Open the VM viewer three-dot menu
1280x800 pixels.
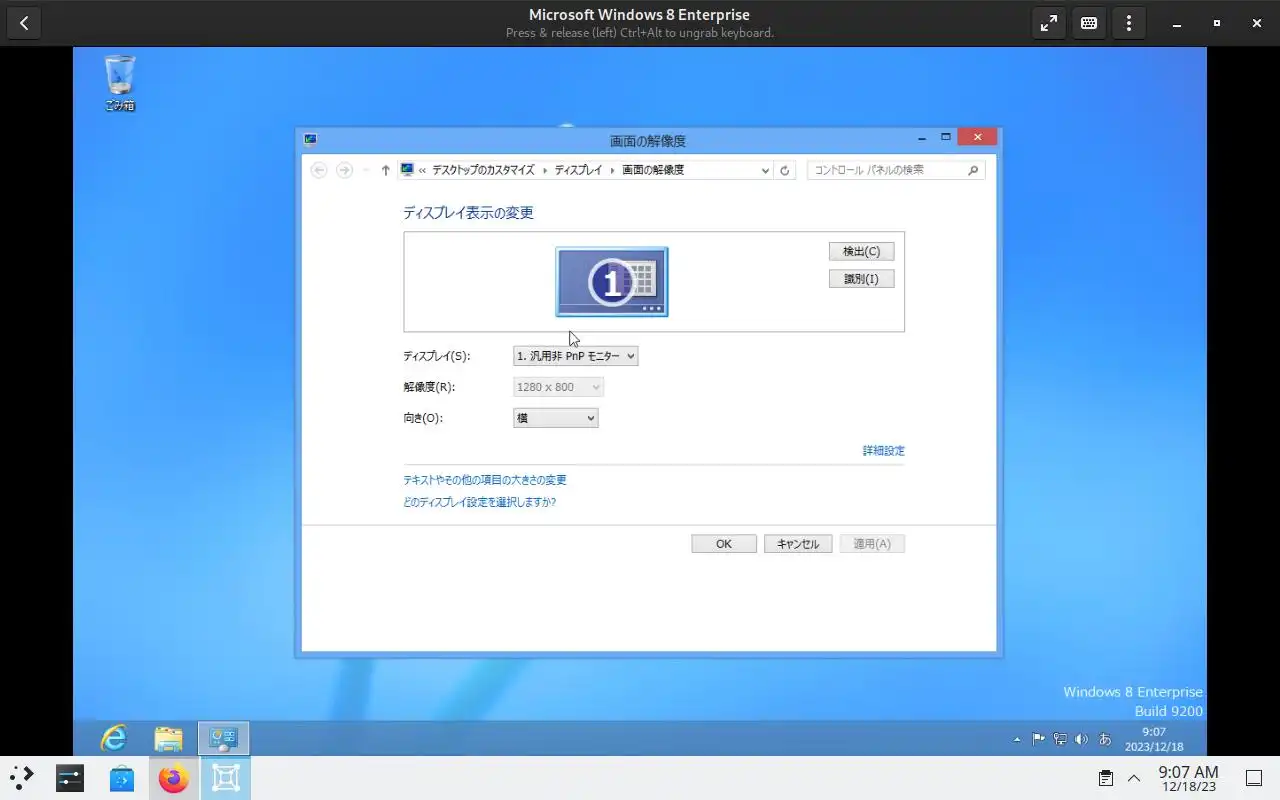tap(1129, 23)
